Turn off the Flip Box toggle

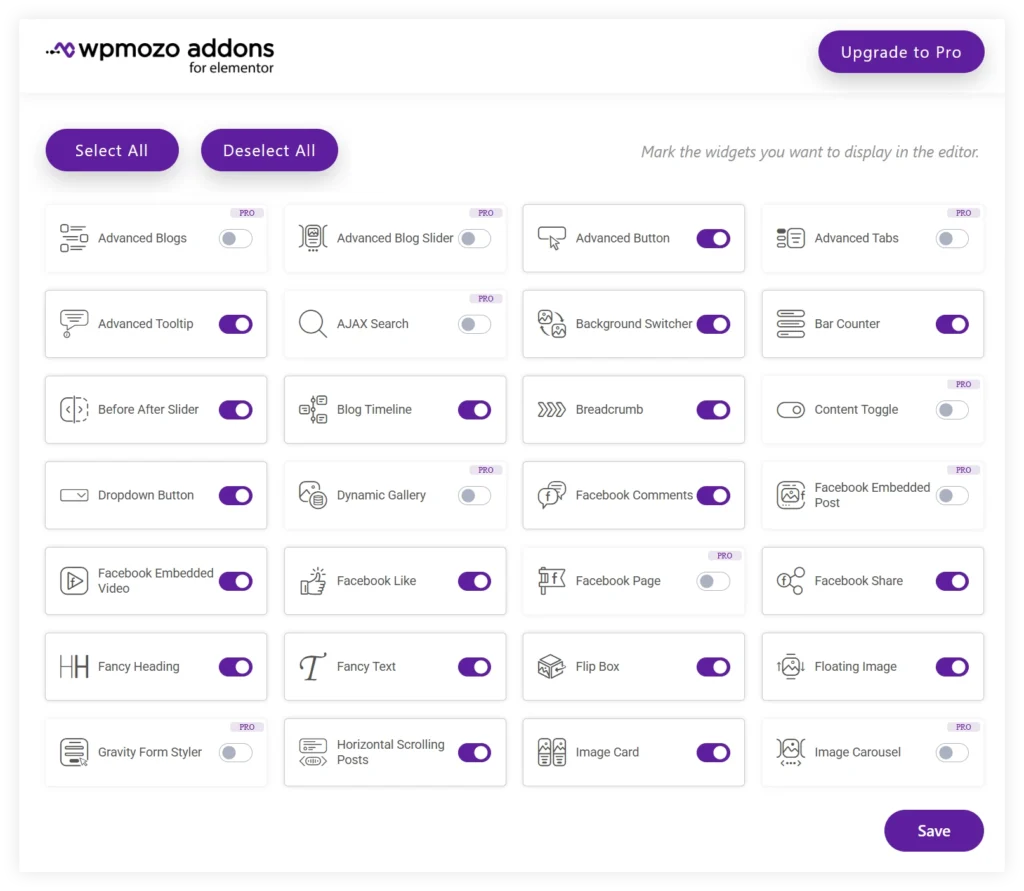point(713,667)
